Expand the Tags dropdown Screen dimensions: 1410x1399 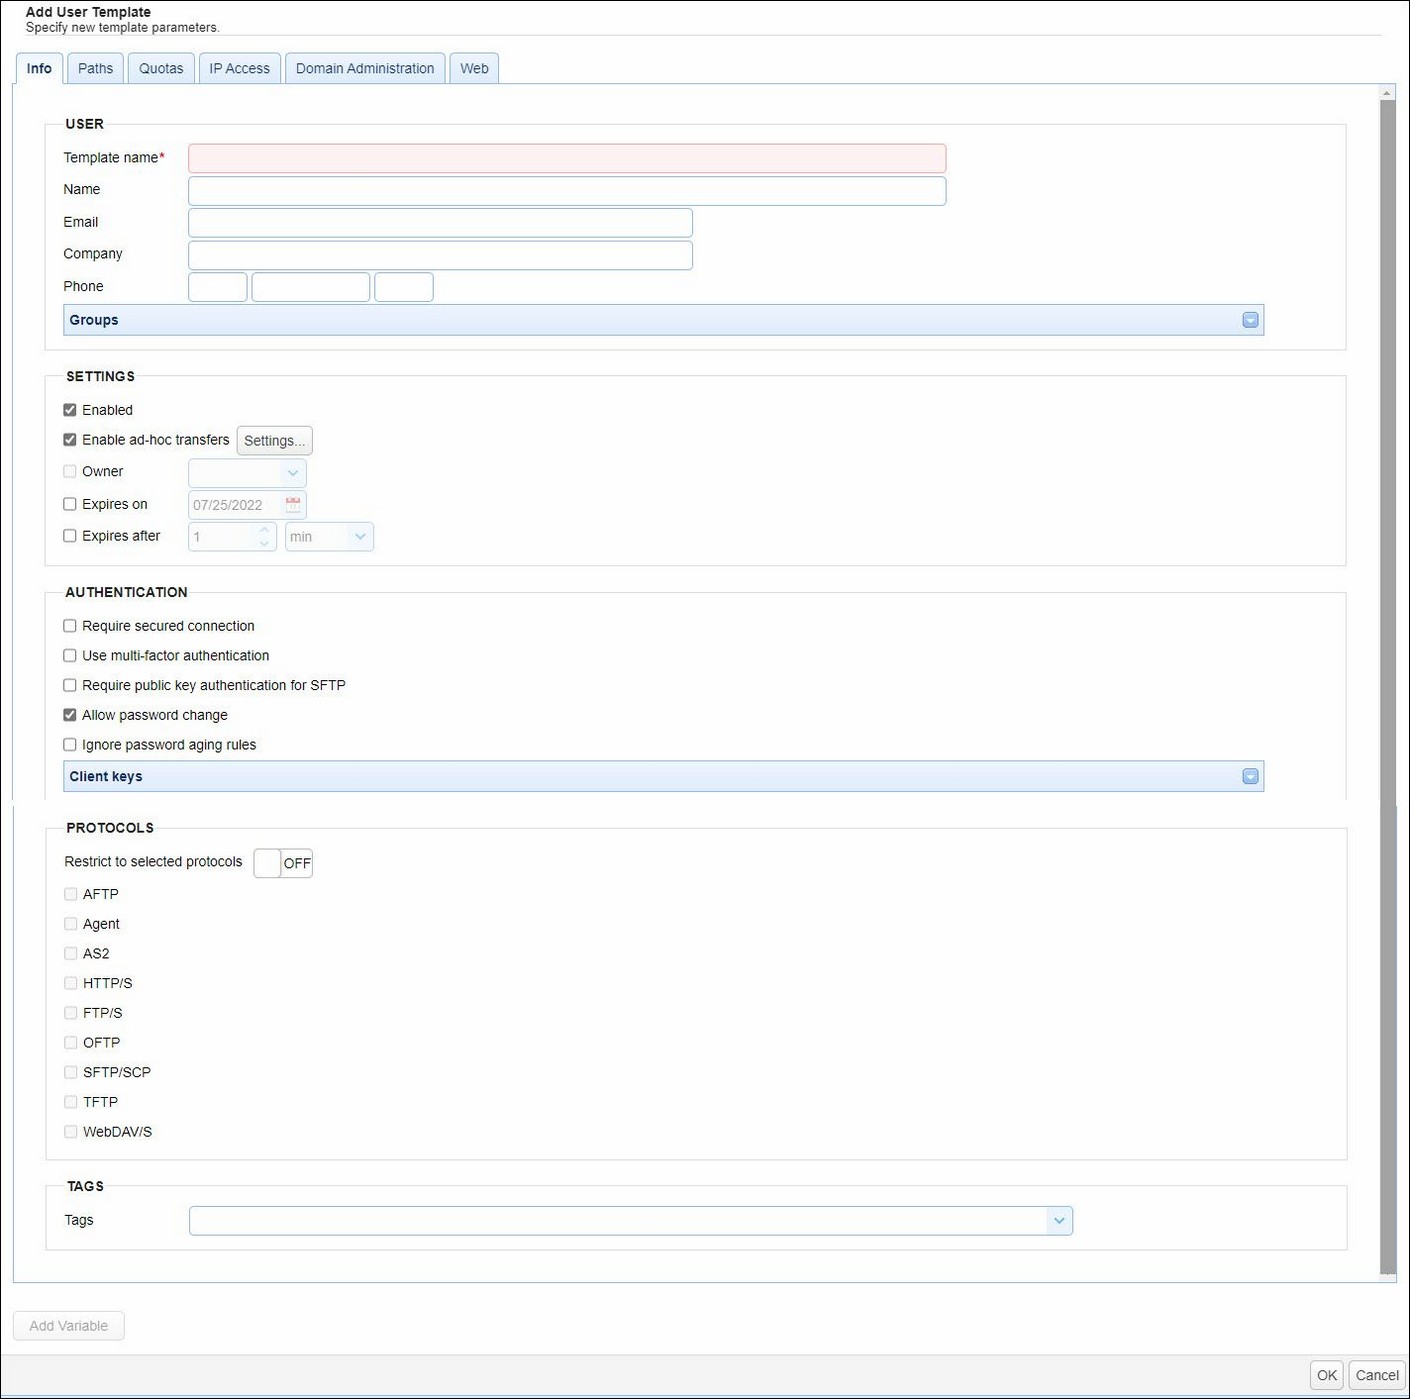tap(1059, 1220)
